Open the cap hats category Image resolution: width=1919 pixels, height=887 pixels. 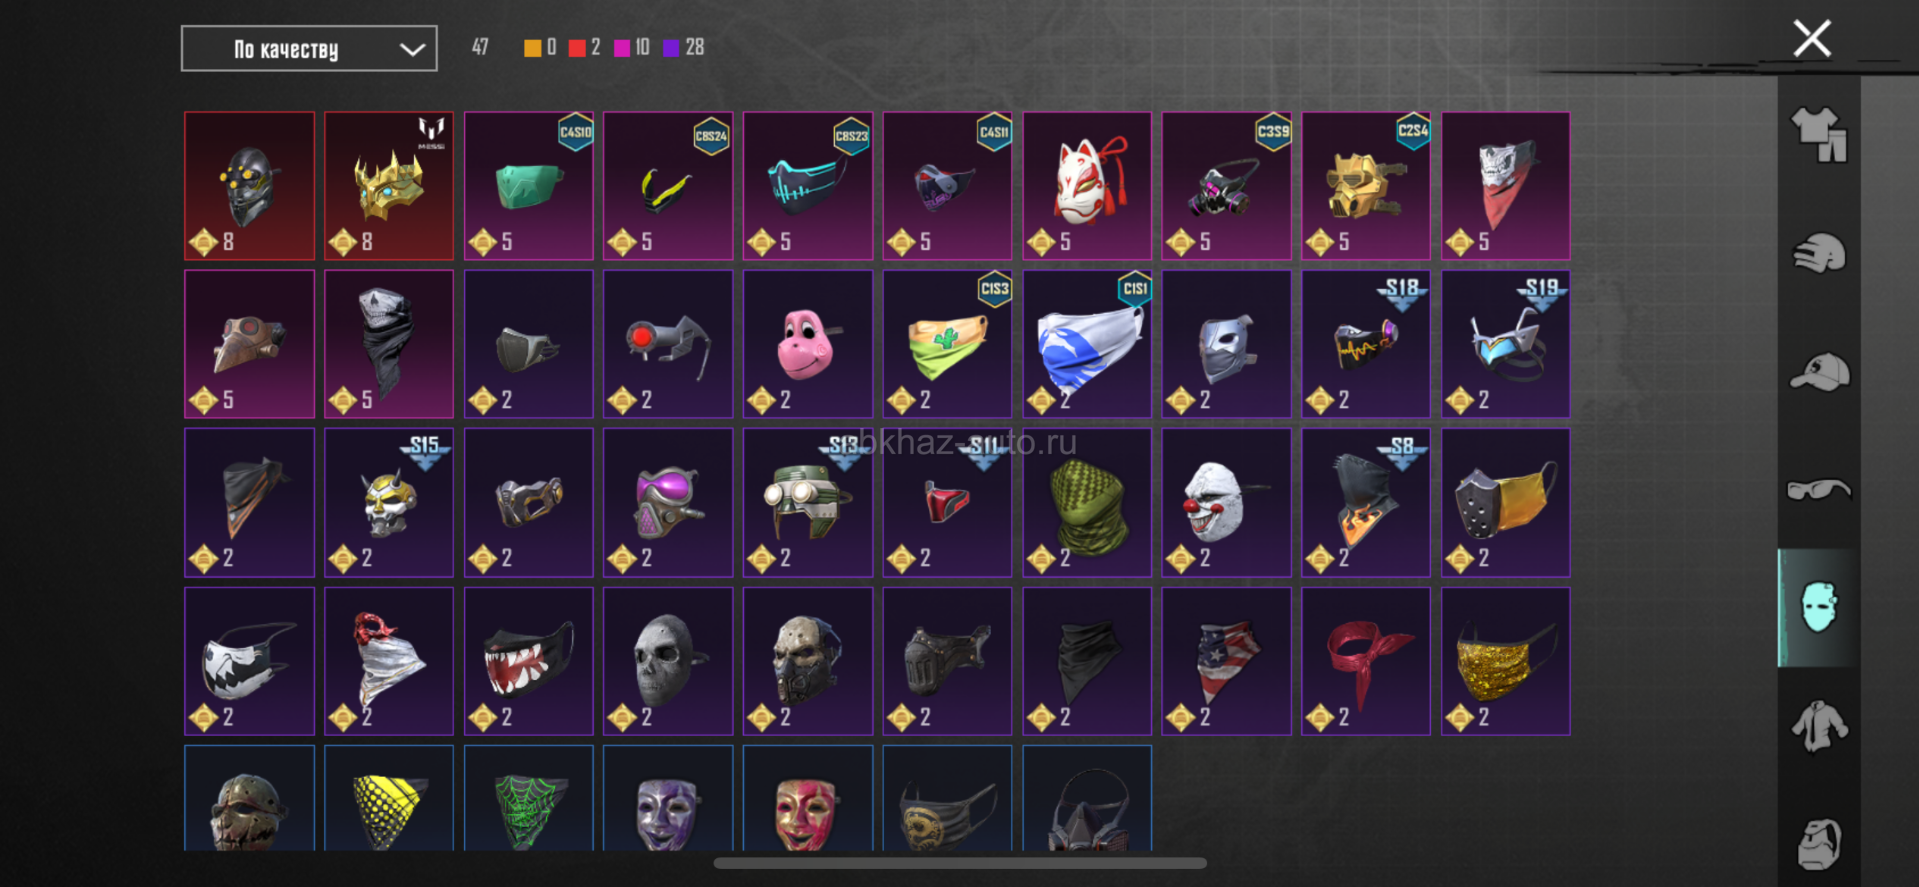click(x=1819, y=372)
